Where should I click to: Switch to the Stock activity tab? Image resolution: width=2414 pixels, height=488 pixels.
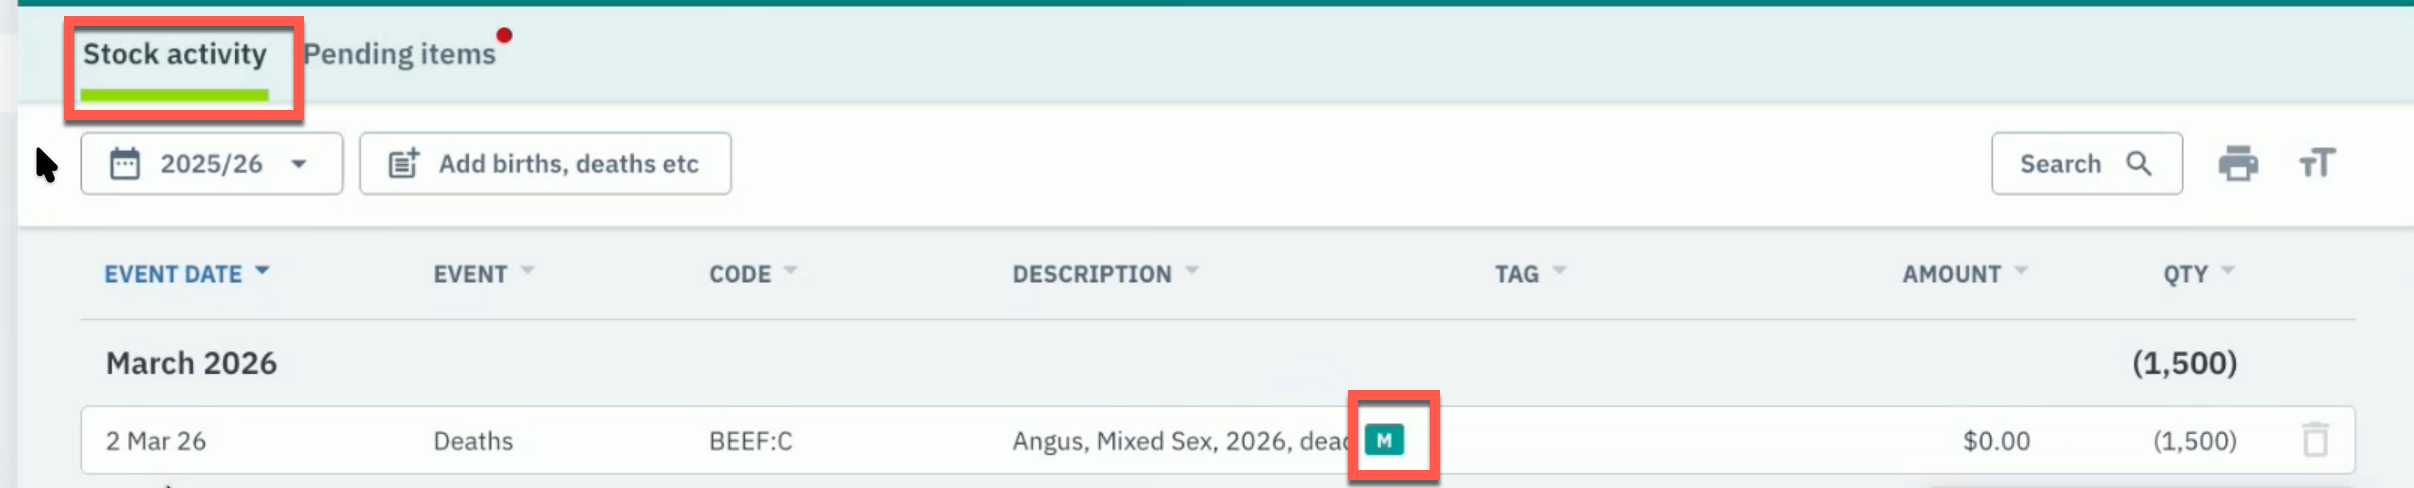point(175,54)
